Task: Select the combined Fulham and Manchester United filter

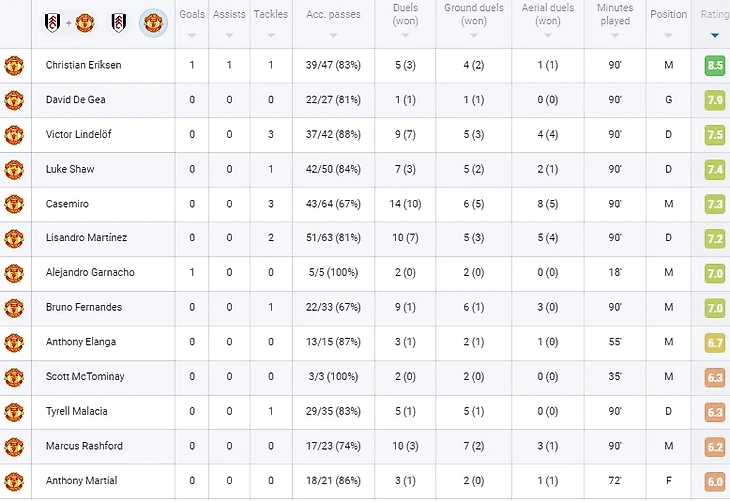Action: click(67, 20)
